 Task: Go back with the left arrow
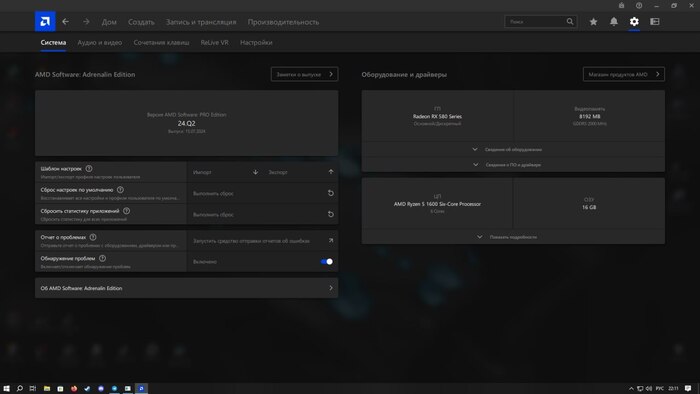click(66, 21)
